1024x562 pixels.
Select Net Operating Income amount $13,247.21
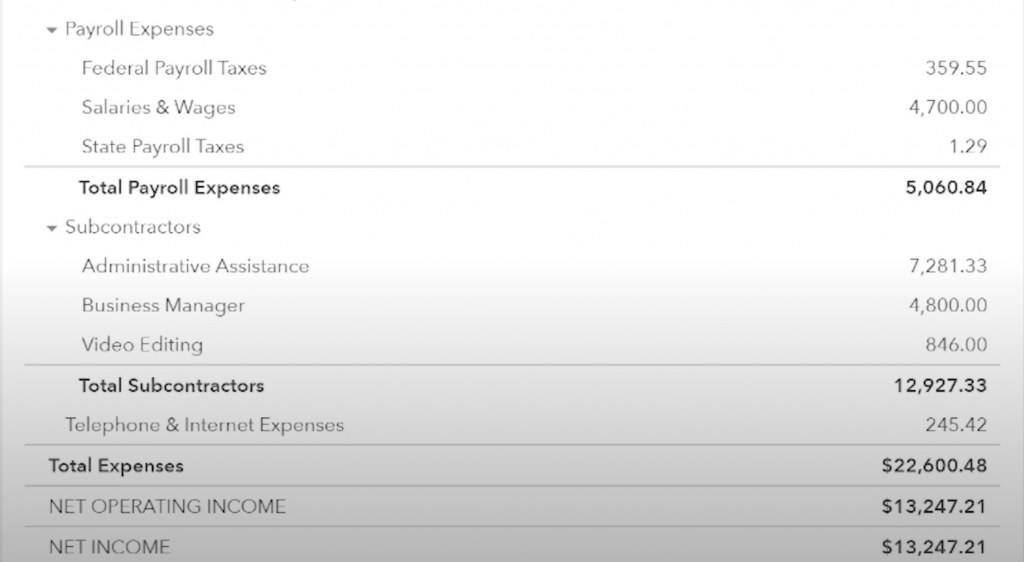[x=934, y=507]
